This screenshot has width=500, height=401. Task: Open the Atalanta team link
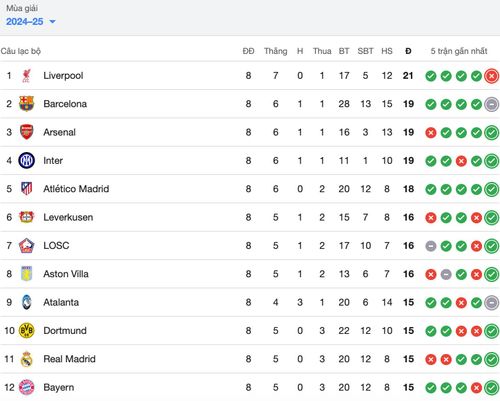point(61,302)
